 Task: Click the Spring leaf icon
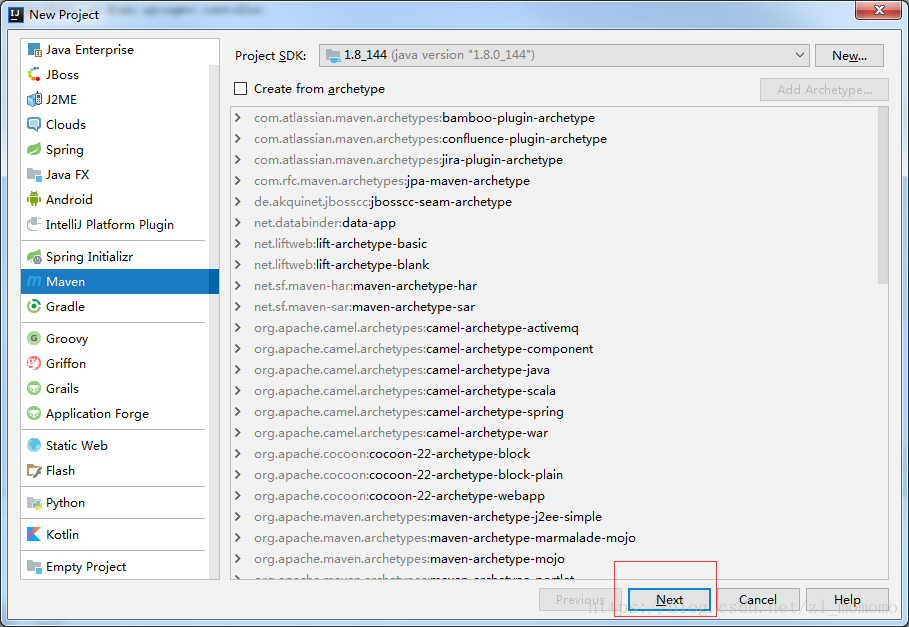[34, 150]
